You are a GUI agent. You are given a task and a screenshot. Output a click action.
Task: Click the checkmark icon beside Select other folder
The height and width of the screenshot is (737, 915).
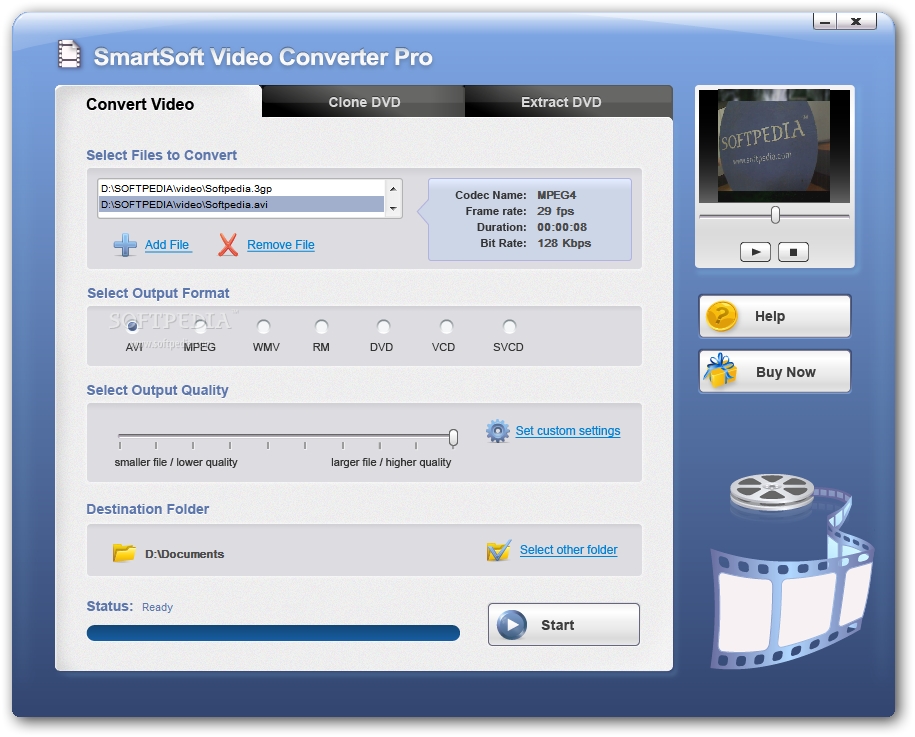point(499,550)
